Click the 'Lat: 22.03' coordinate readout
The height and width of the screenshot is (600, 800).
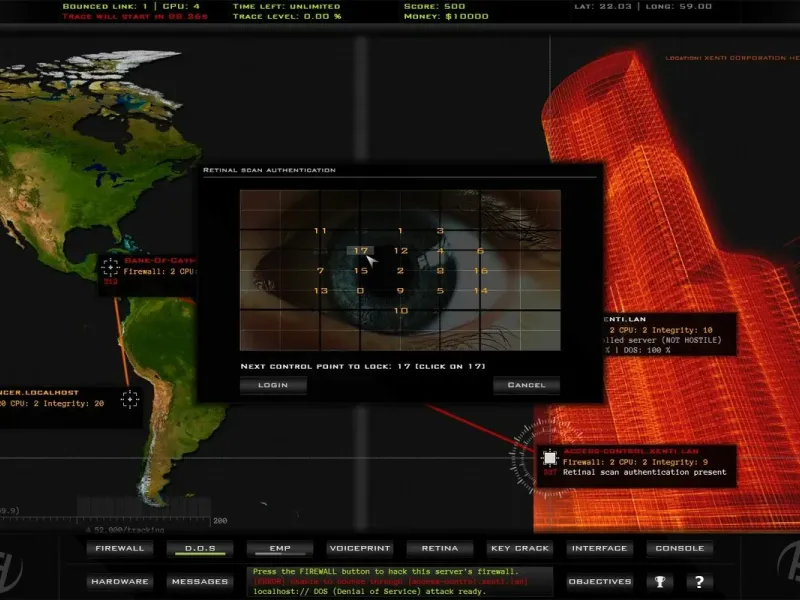coord(603,6)
